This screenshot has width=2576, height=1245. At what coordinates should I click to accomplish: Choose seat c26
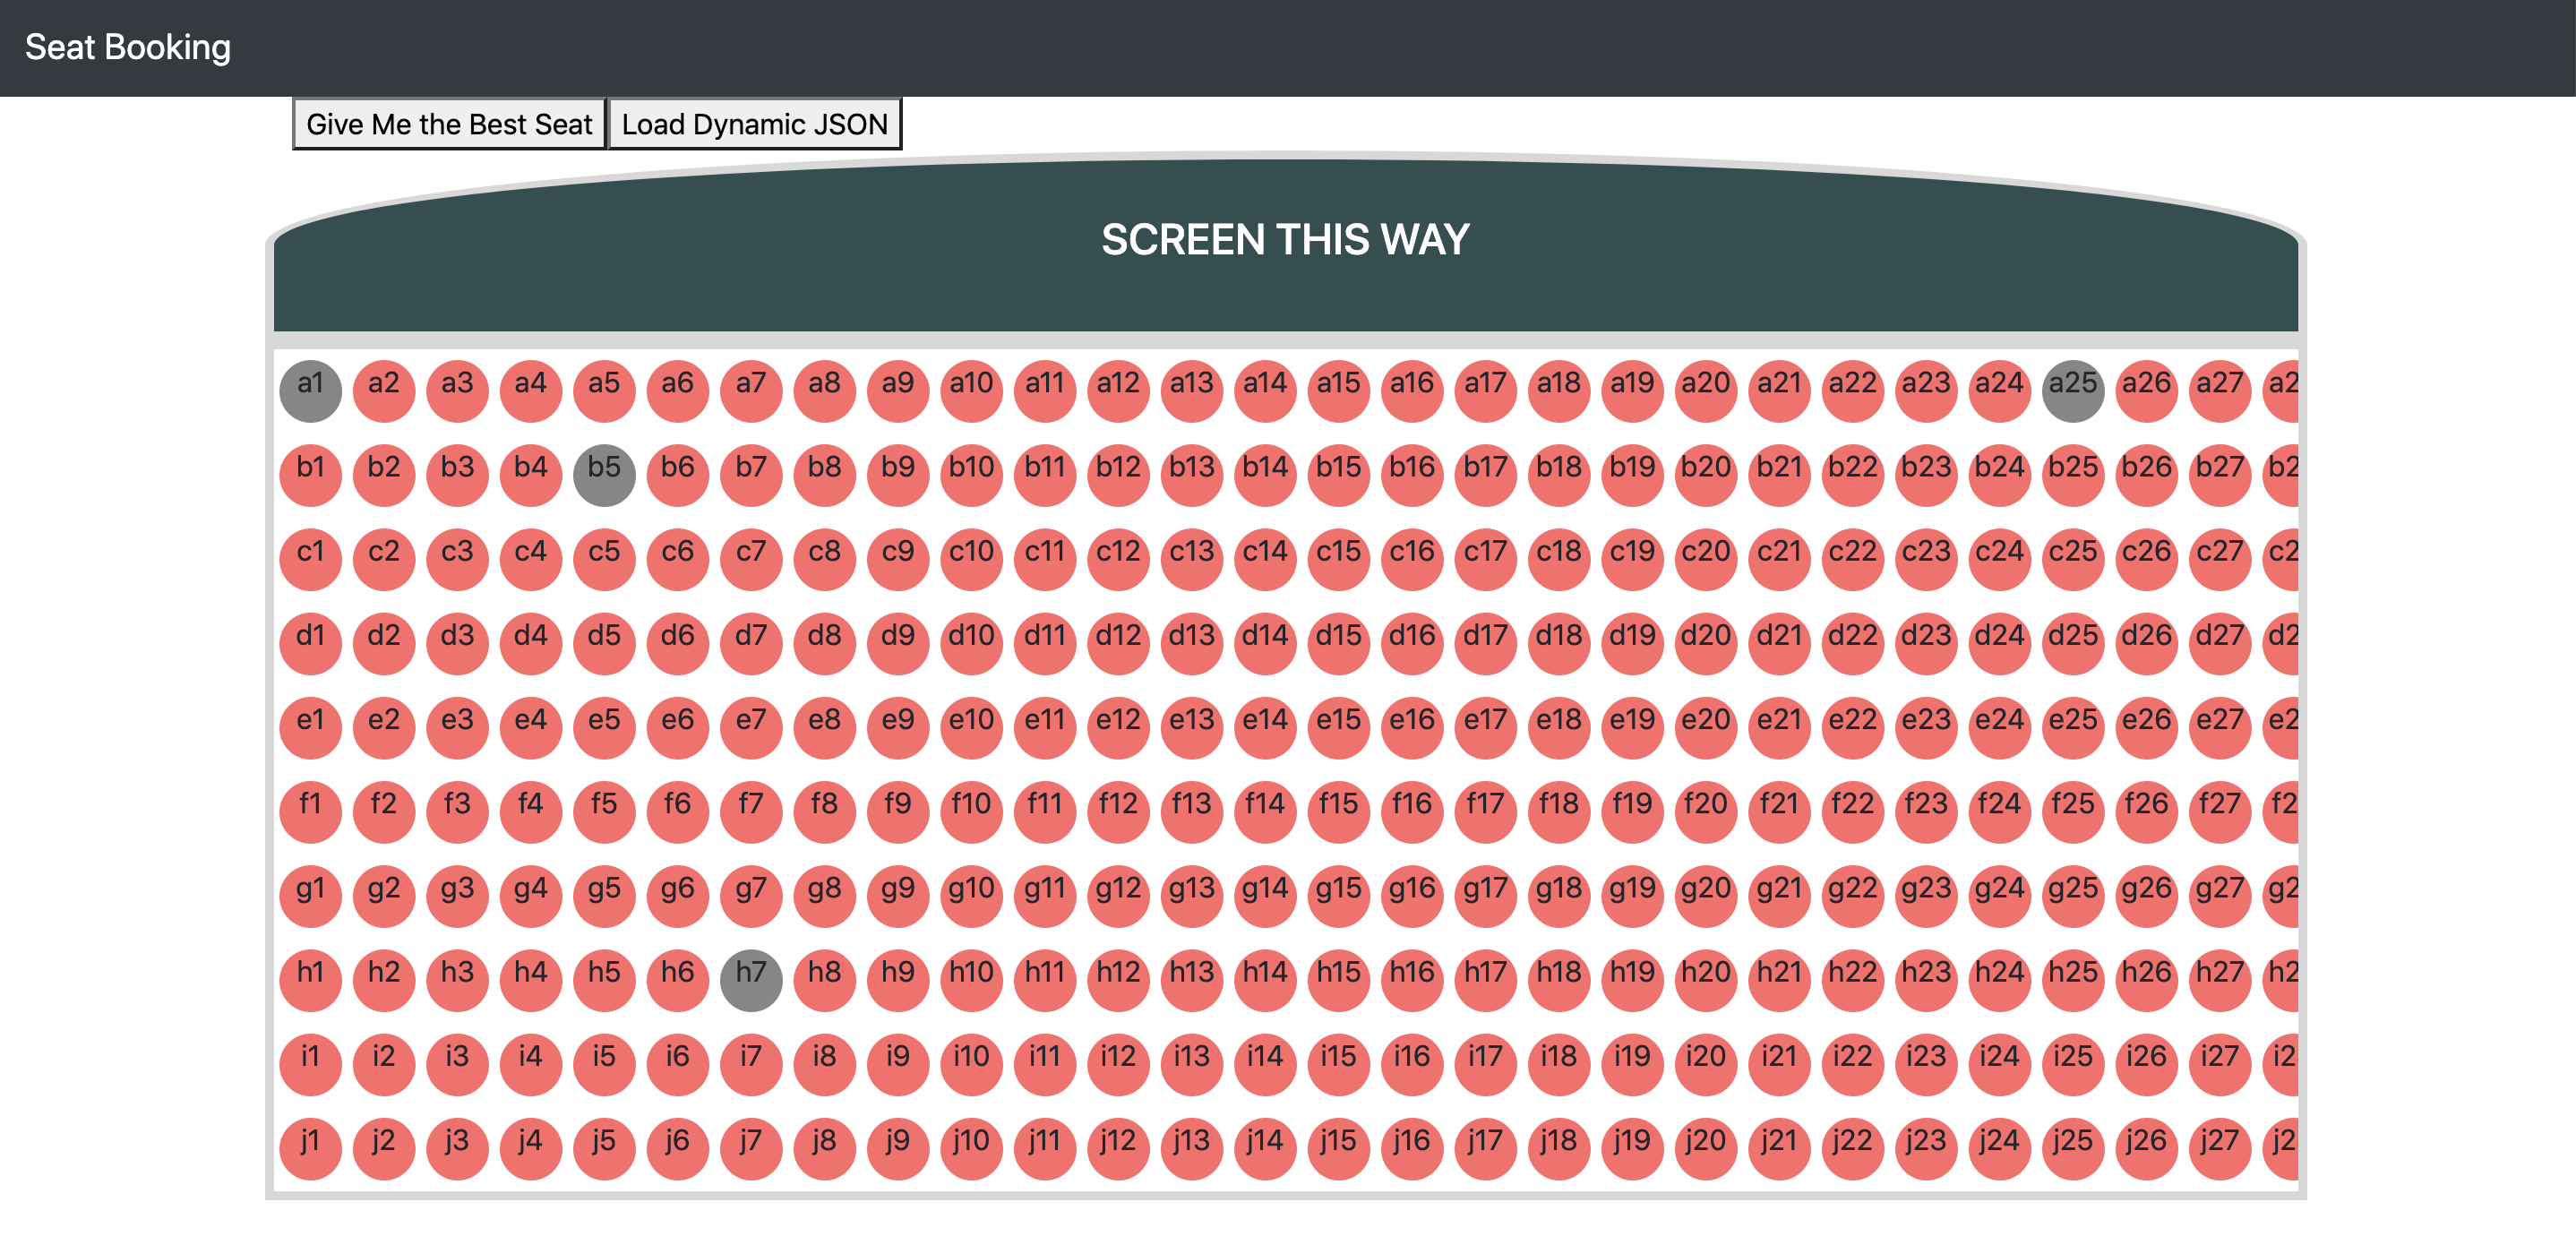[x=2146, y=558]
